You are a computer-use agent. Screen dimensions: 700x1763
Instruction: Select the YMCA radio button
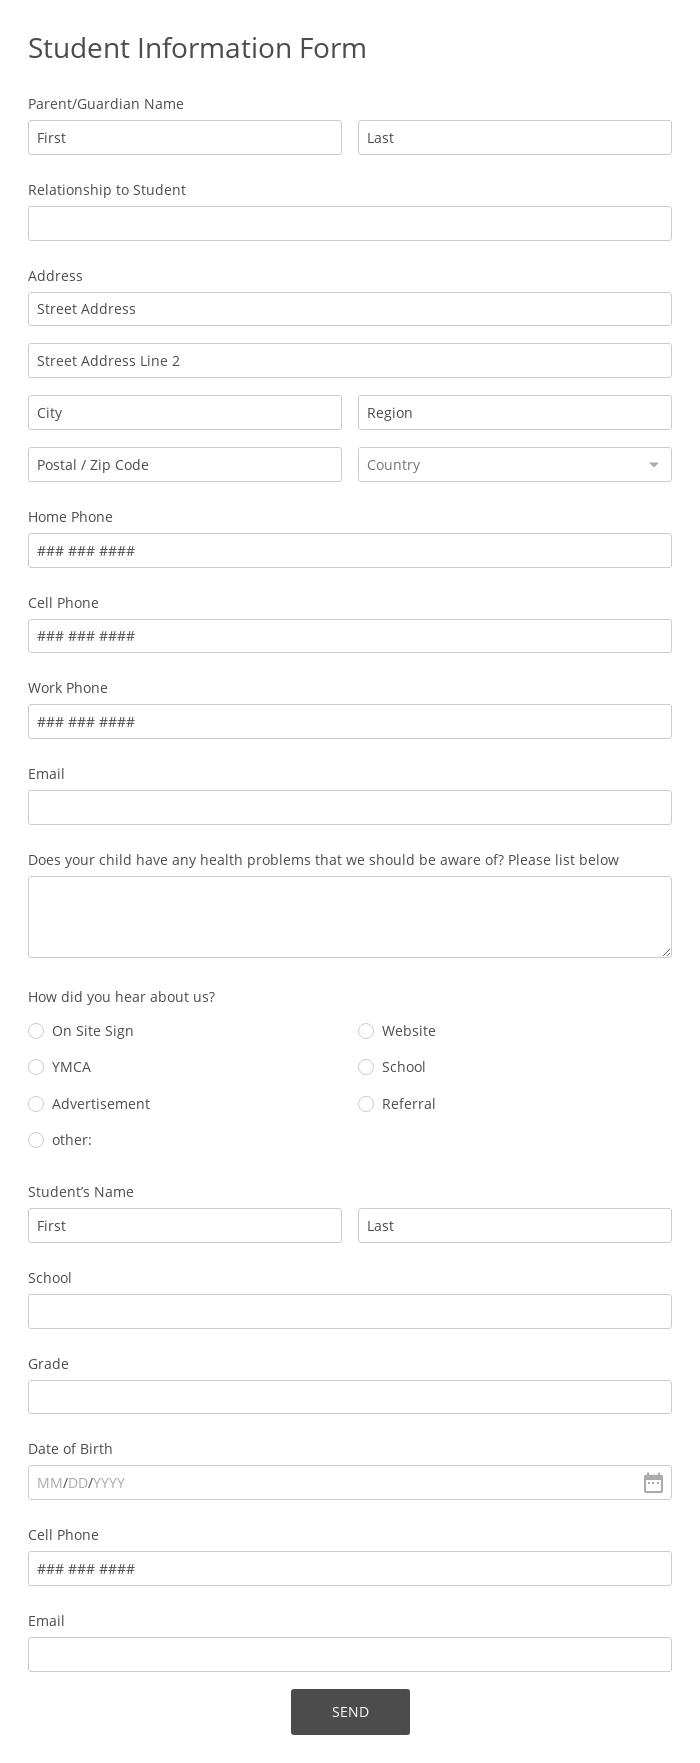click(36, 1067)
